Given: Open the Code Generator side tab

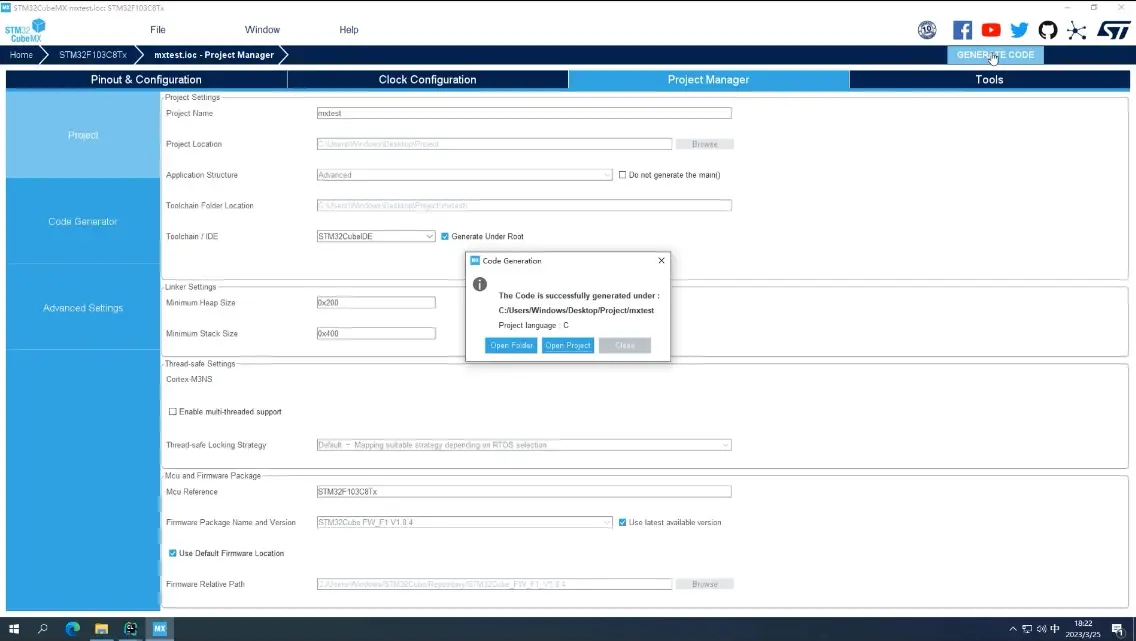Looking at the screenshot, I should [x=83, y=222].
